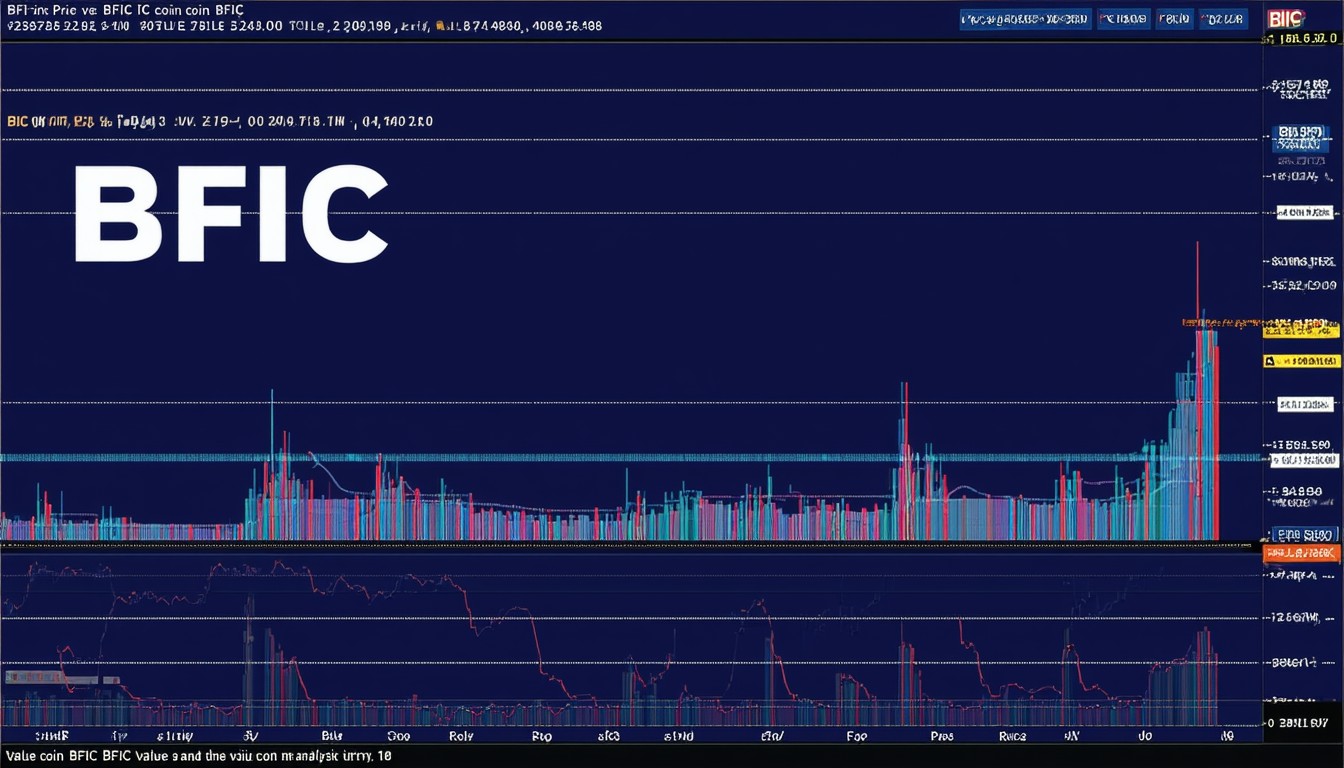Click the gray legend bar in lower-left indicator panel
The width and height of the screenshot is (1344, 768).
62,678
